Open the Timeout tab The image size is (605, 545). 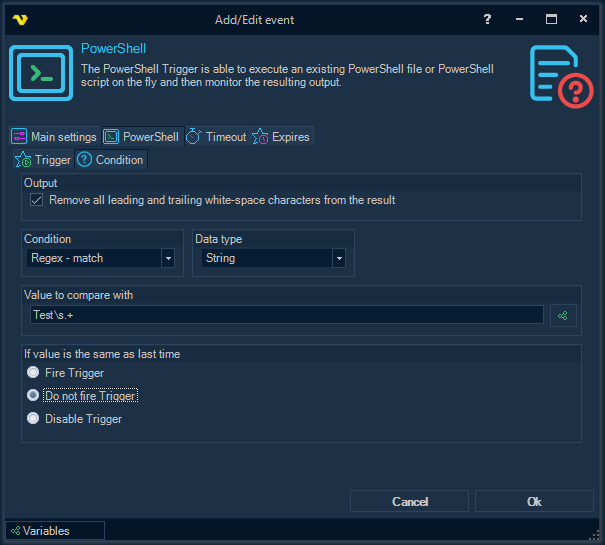(x=216, y=137)
